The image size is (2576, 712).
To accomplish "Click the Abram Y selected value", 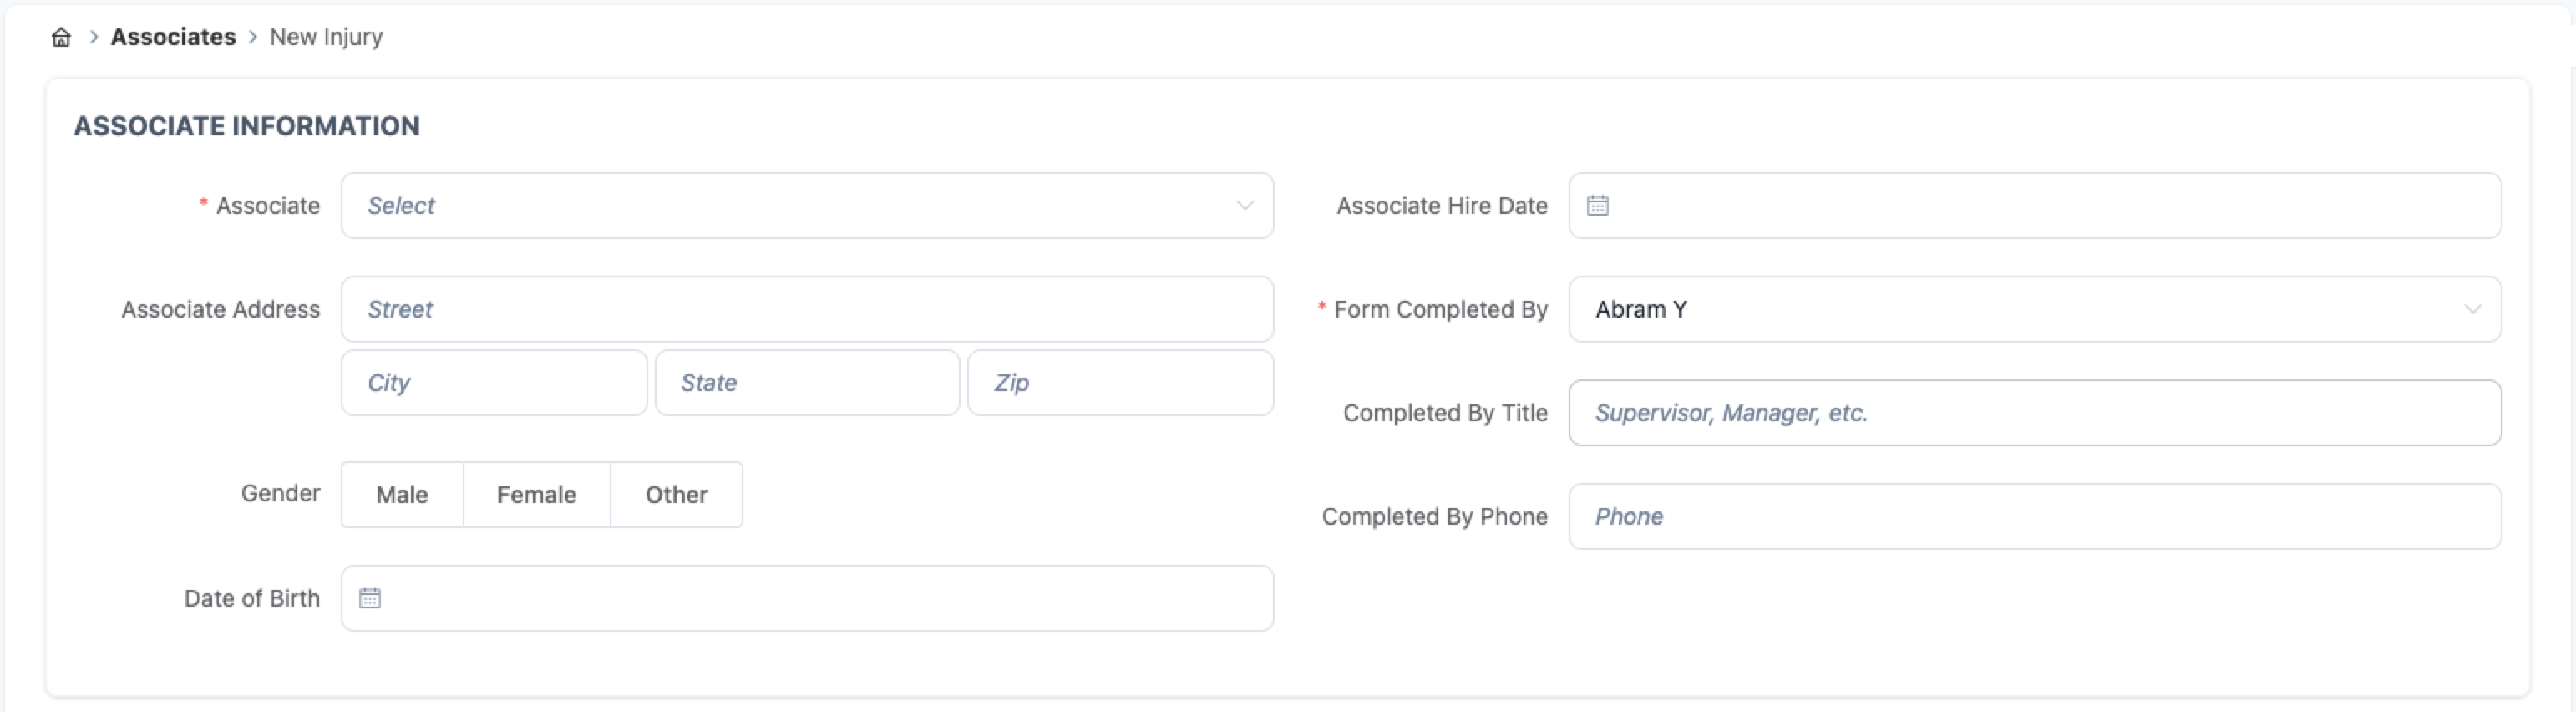I will point(1641,309).
